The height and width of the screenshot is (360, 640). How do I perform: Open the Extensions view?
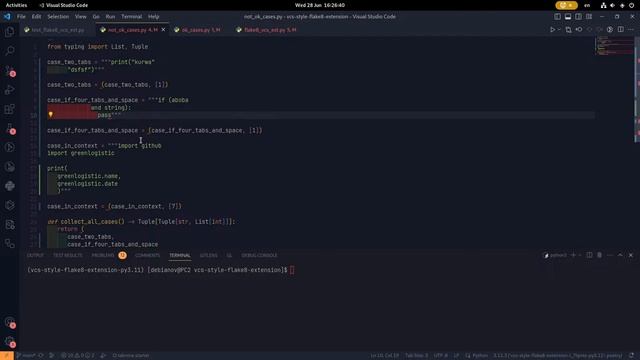pyautogui.click(x=9, y=109)
